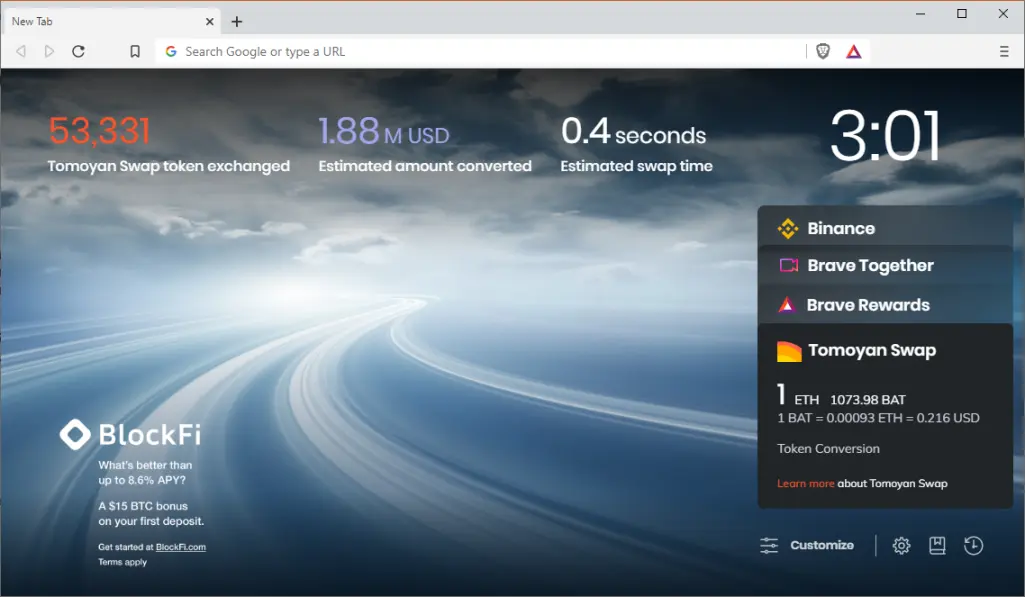Click the Google icon in address bar
Image resolution: width=1025 pixels, height=597 pixels.
tap(171, 51)
